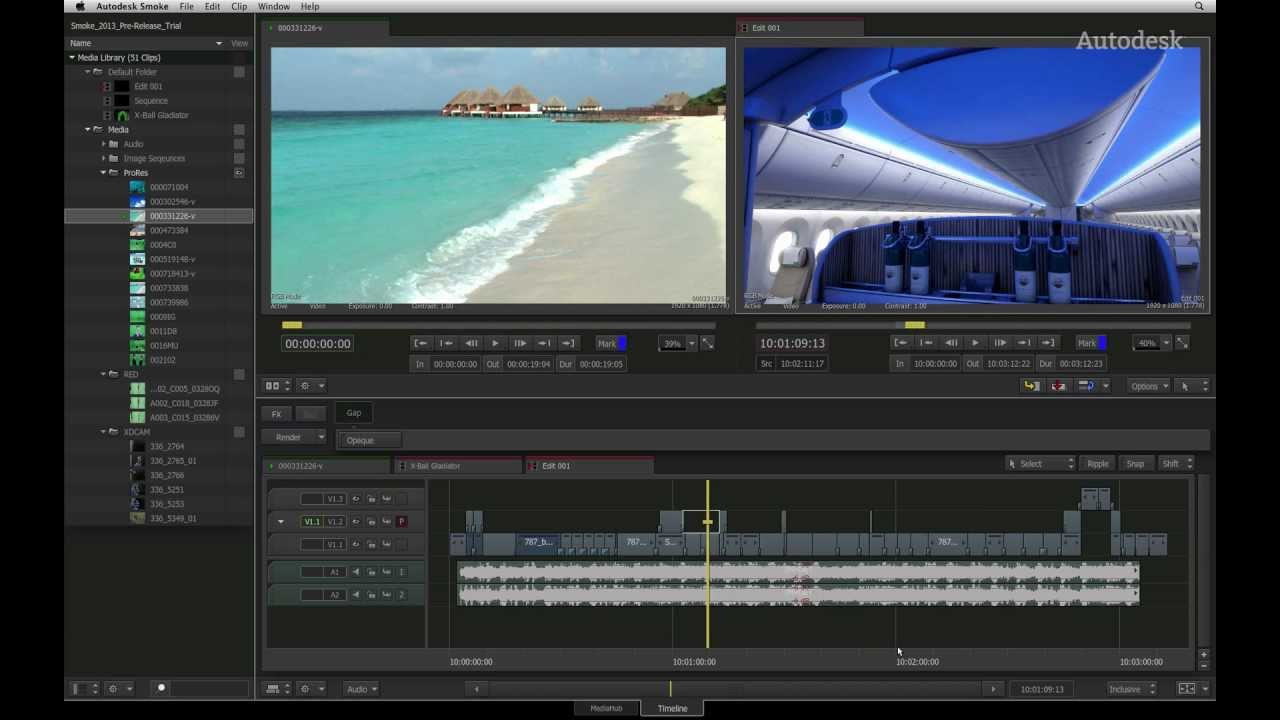Switch to the 000331226-v timeline tab
1280x720 pixels.
coord(327,466)
